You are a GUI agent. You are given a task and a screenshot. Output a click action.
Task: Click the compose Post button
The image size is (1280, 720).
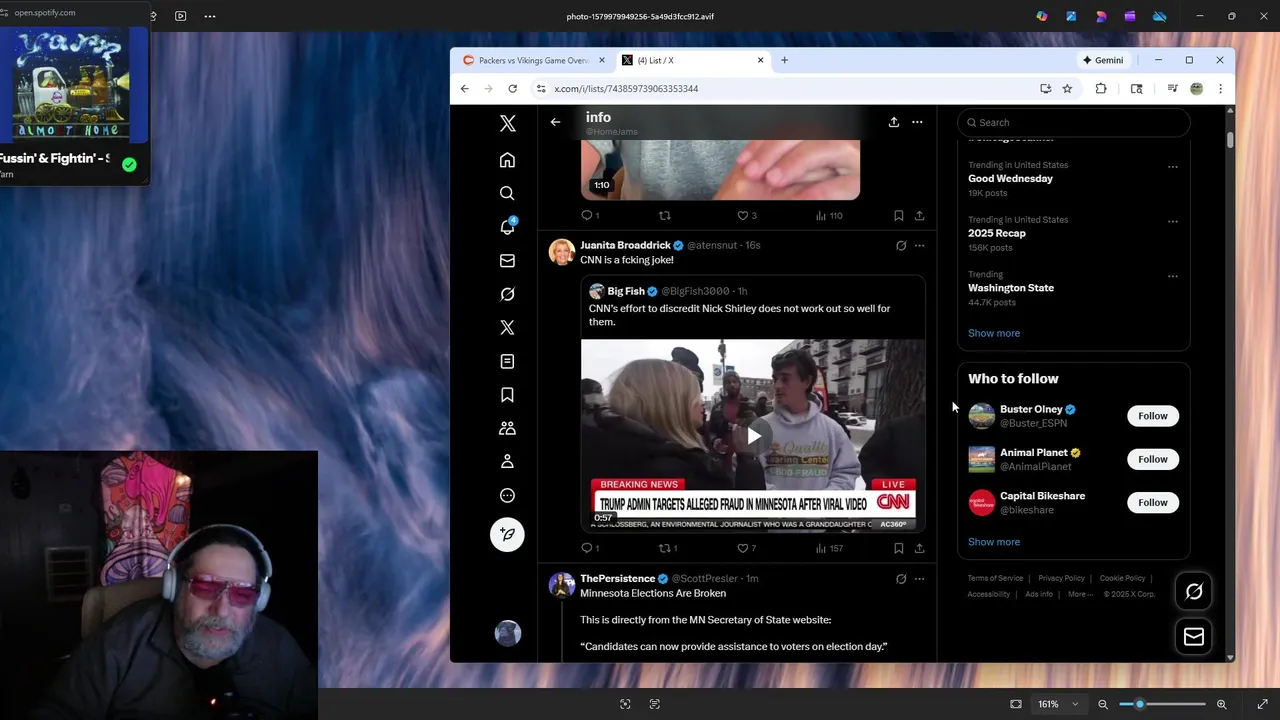507,534
